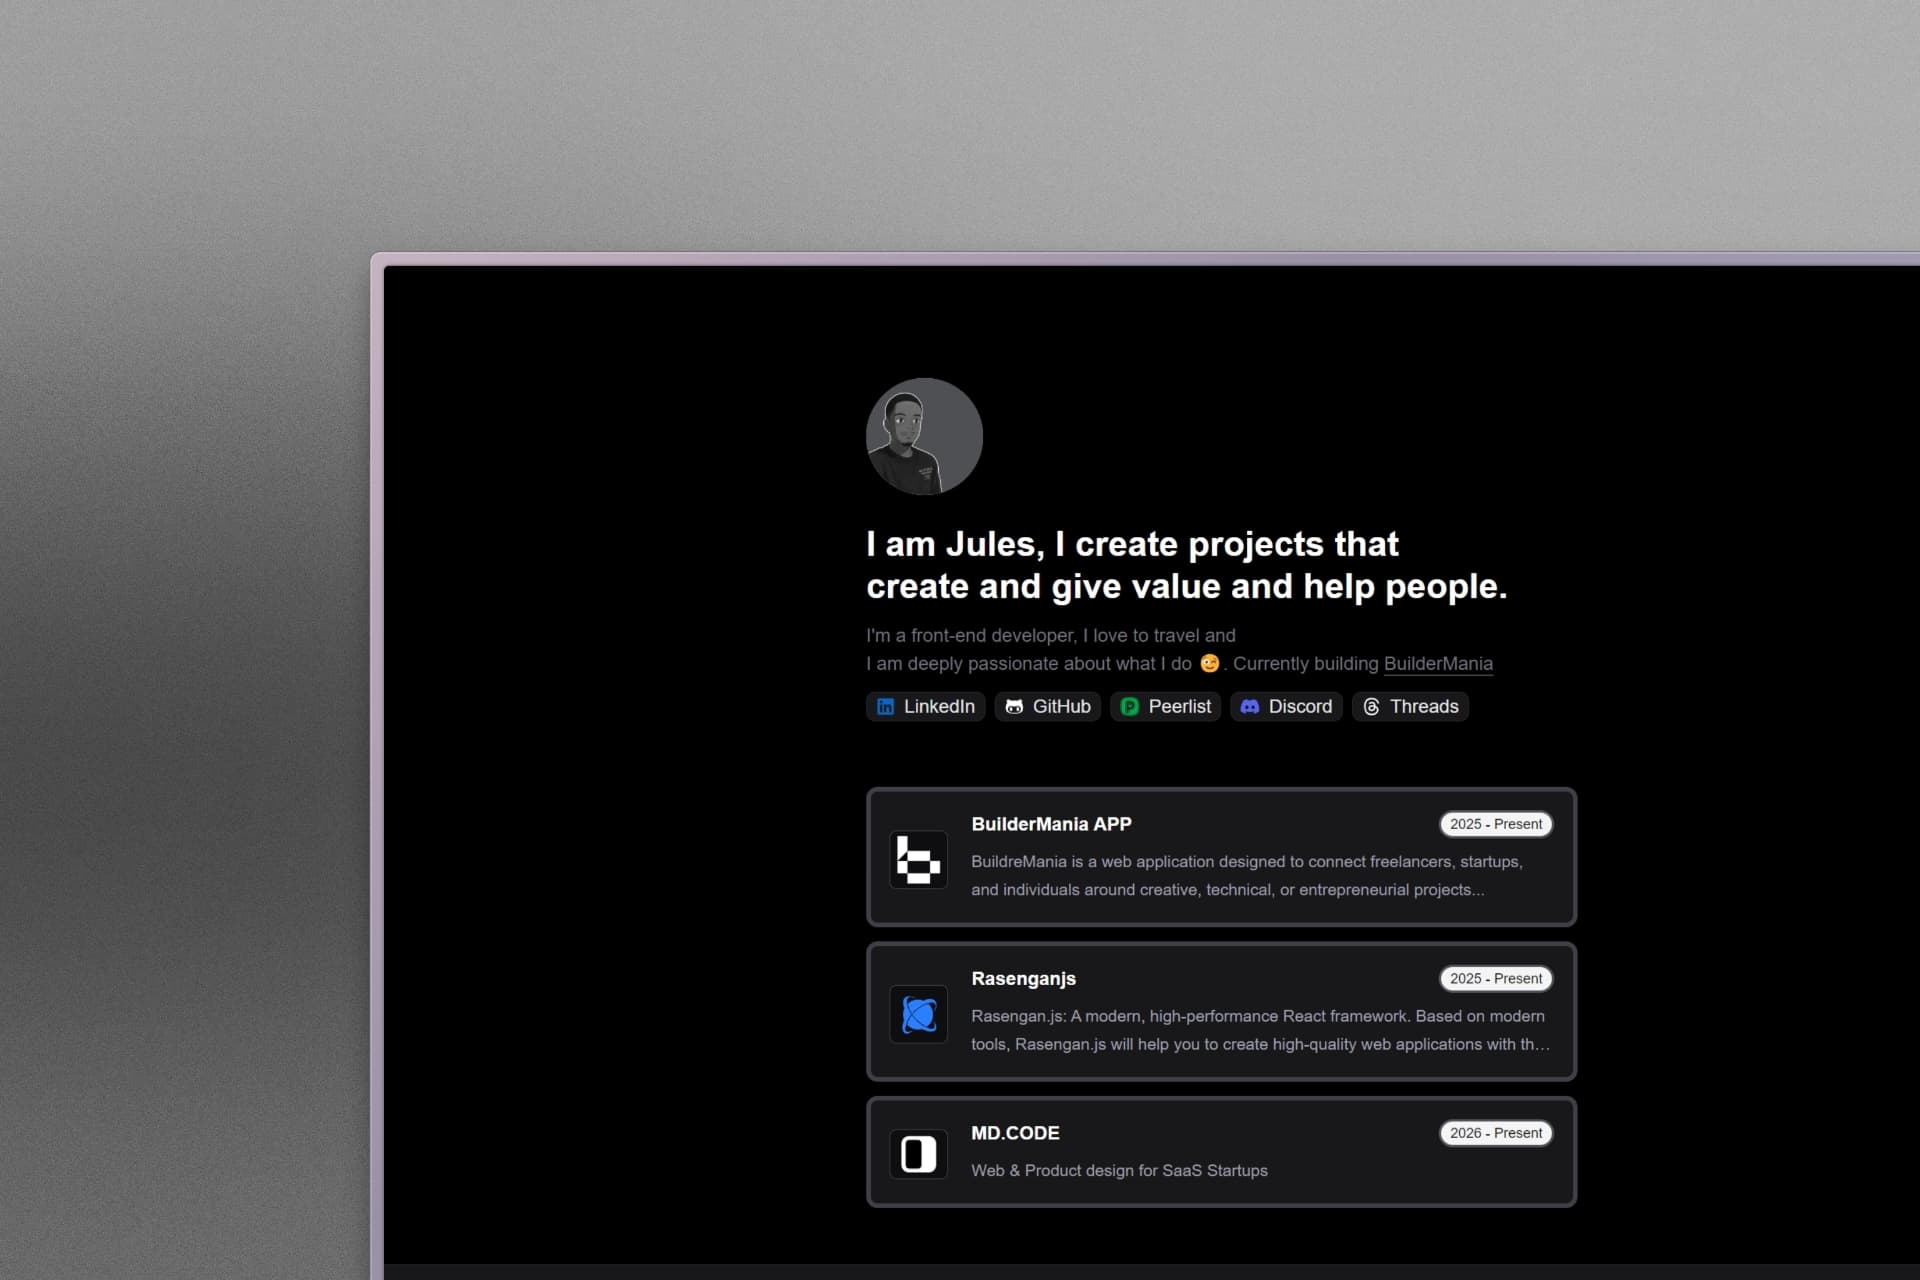This screenshot has height=1280, width=1920.
Task: Open the GitHub profile badge
Action: click(x=1048, y=707)
